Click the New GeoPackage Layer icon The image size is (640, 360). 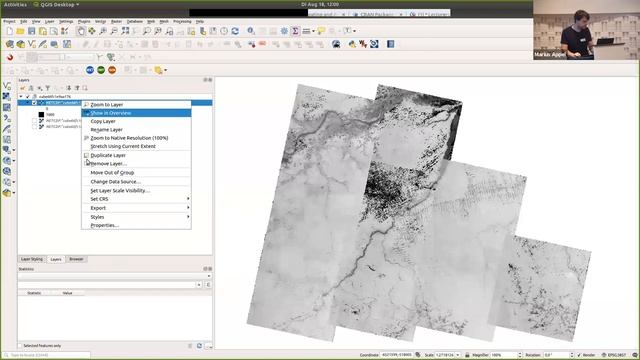[x=20, y=44]
